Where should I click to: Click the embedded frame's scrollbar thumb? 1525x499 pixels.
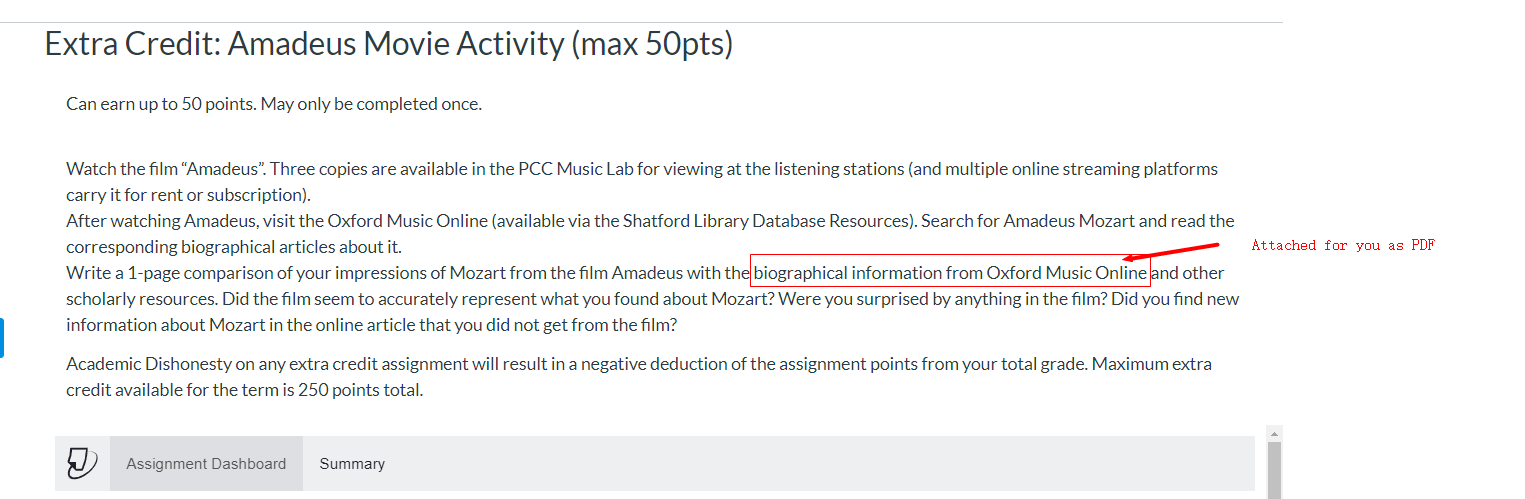(1273, 470)
